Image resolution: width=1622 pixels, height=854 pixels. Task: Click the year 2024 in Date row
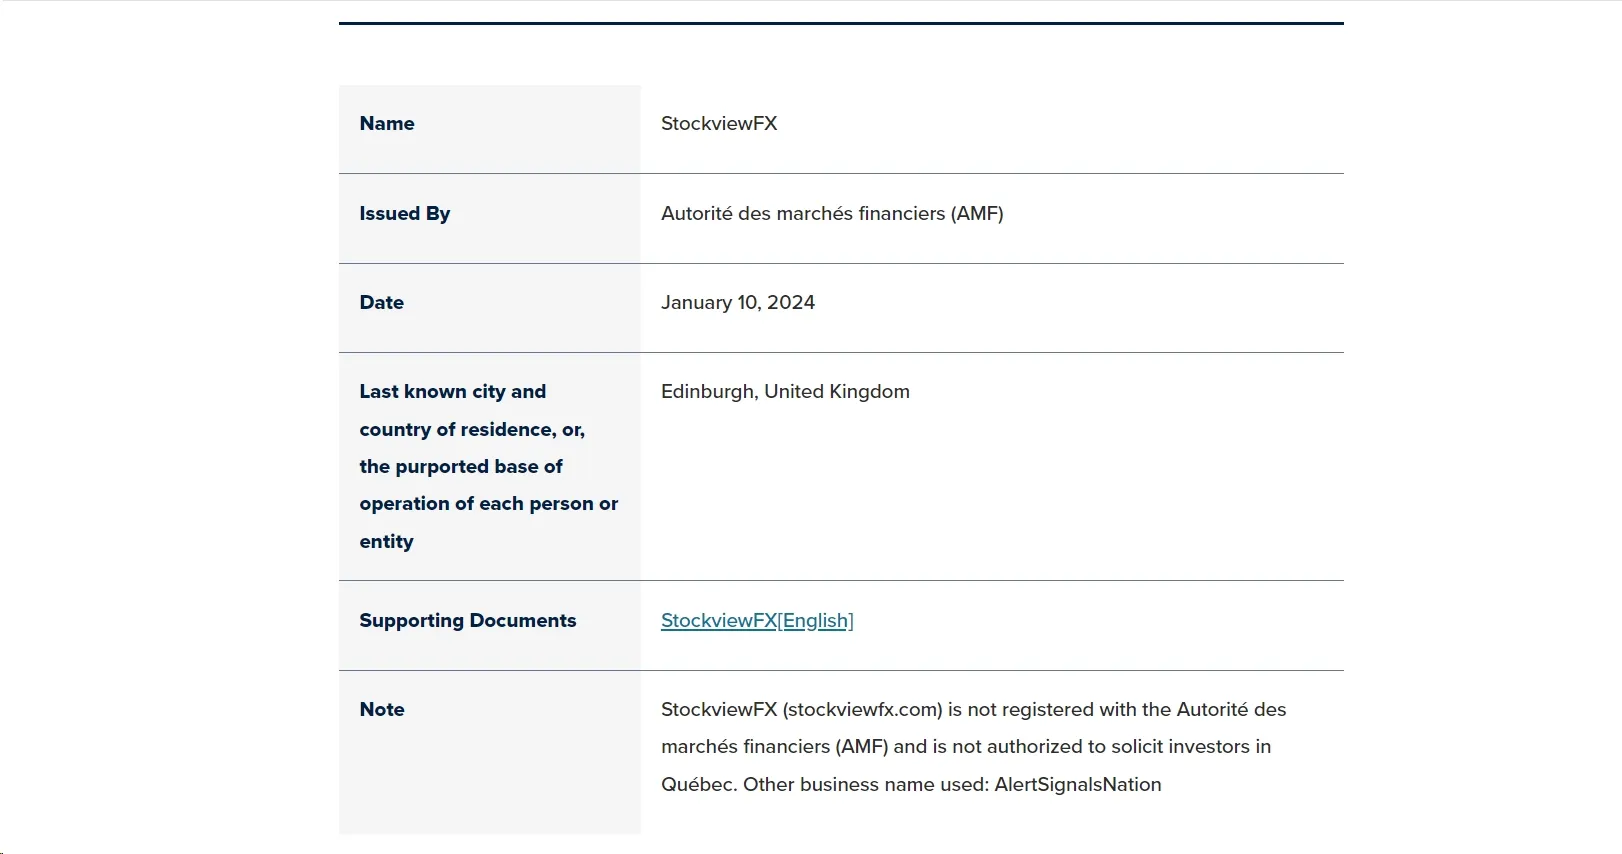(x=791, y=303)
